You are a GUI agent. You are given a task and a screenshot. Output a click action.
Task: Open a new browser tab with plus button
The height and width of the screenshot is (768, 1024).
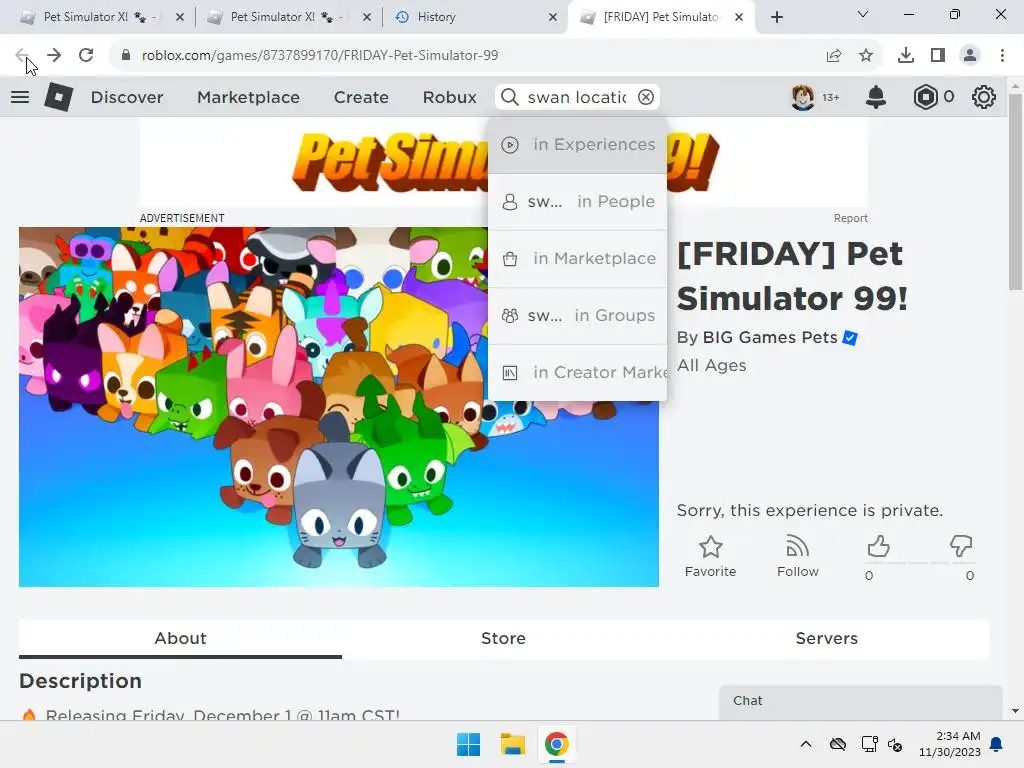tap(776, 17)
